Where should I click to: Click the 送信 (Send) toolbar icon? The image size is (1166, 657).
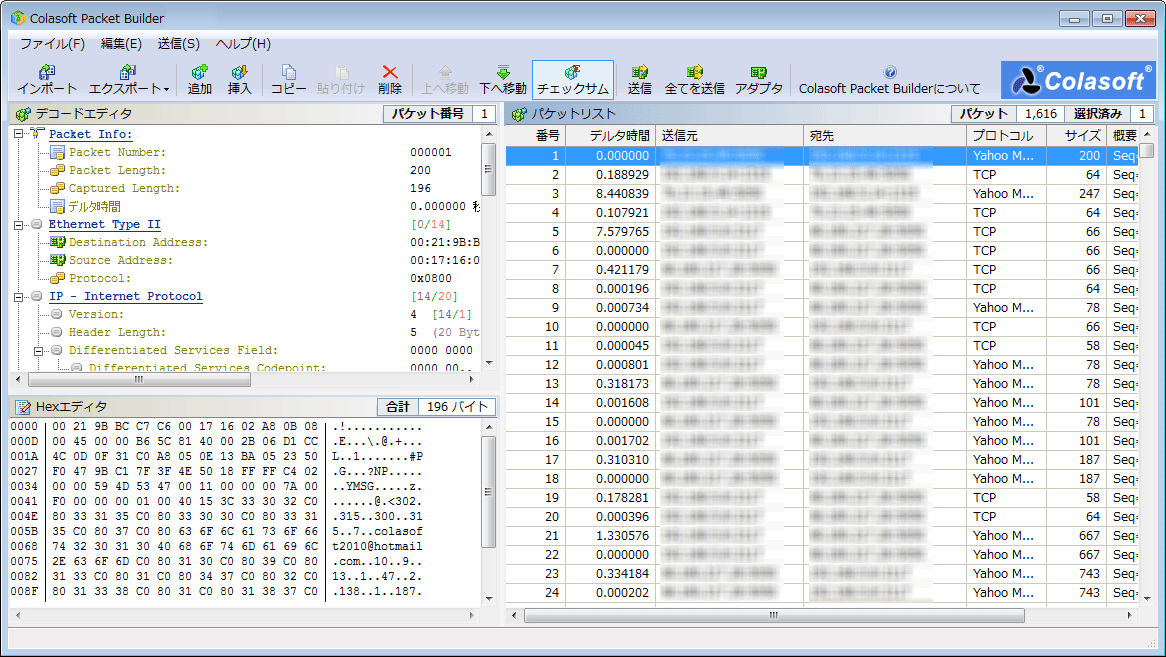click(x=640, y=73)
